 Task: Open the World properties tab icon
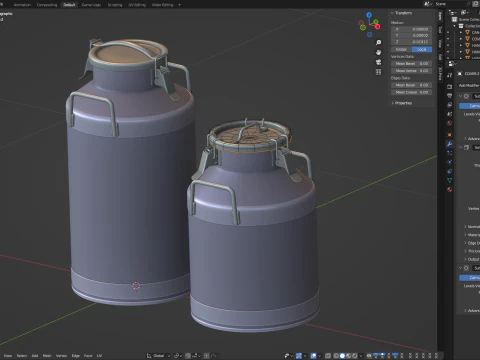[449, 123]
